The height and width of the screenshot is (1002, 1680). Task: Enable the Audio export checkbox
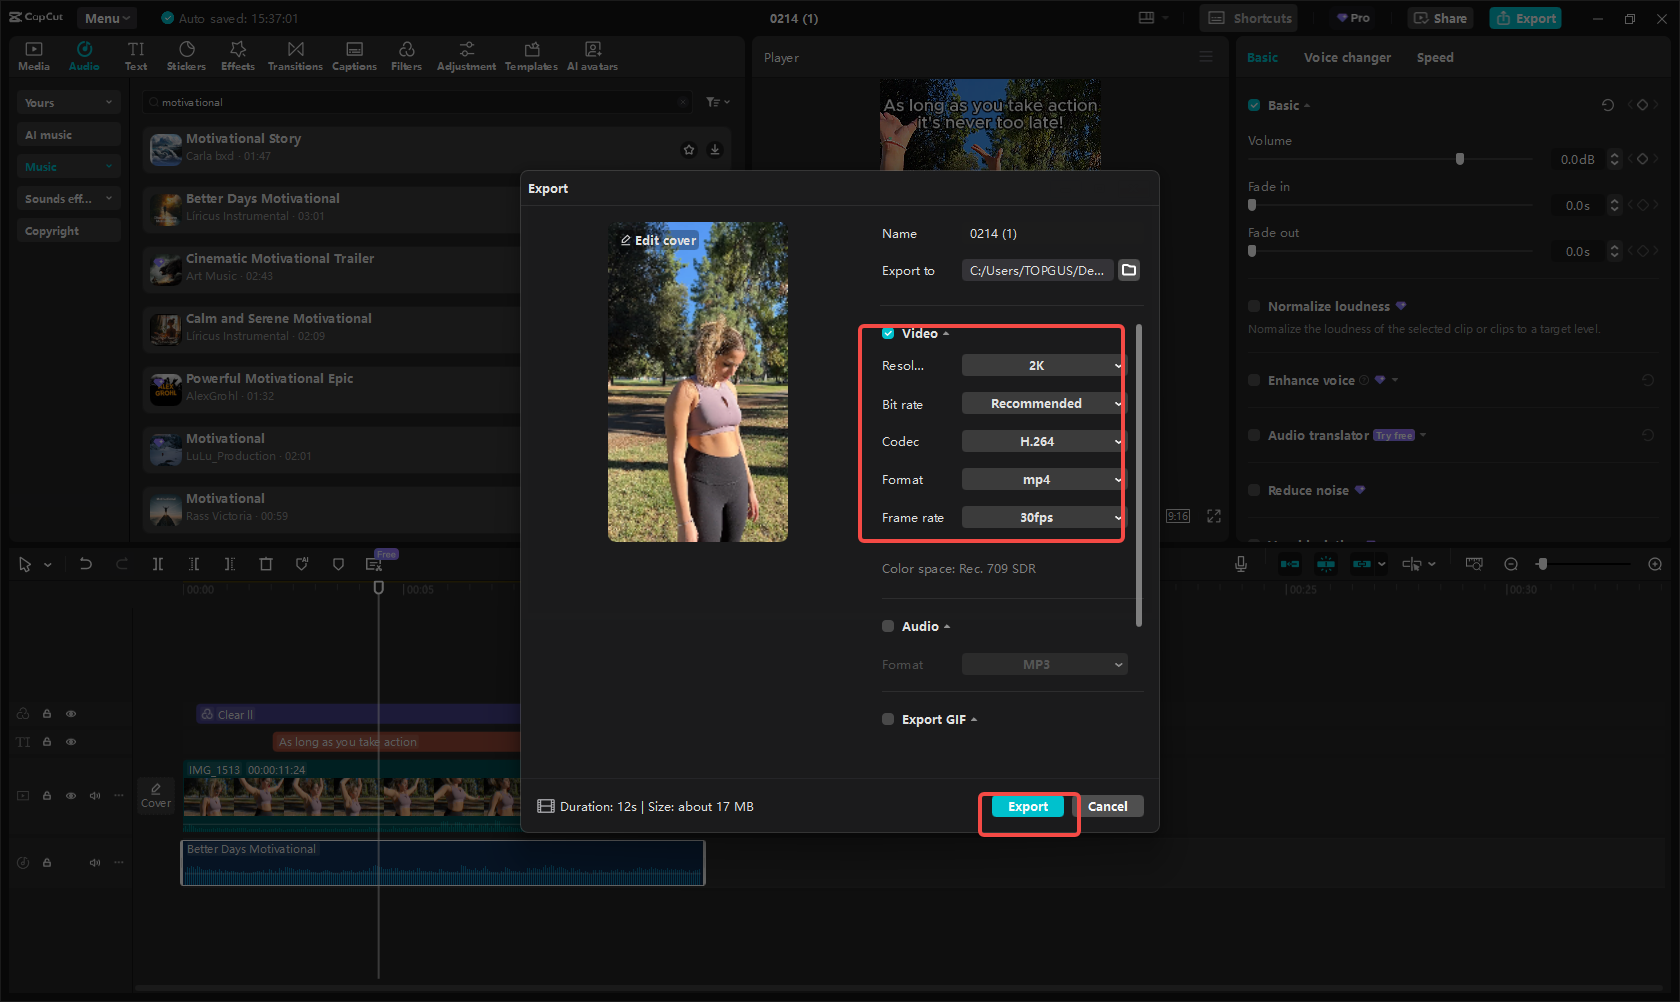tap(888, 626)
